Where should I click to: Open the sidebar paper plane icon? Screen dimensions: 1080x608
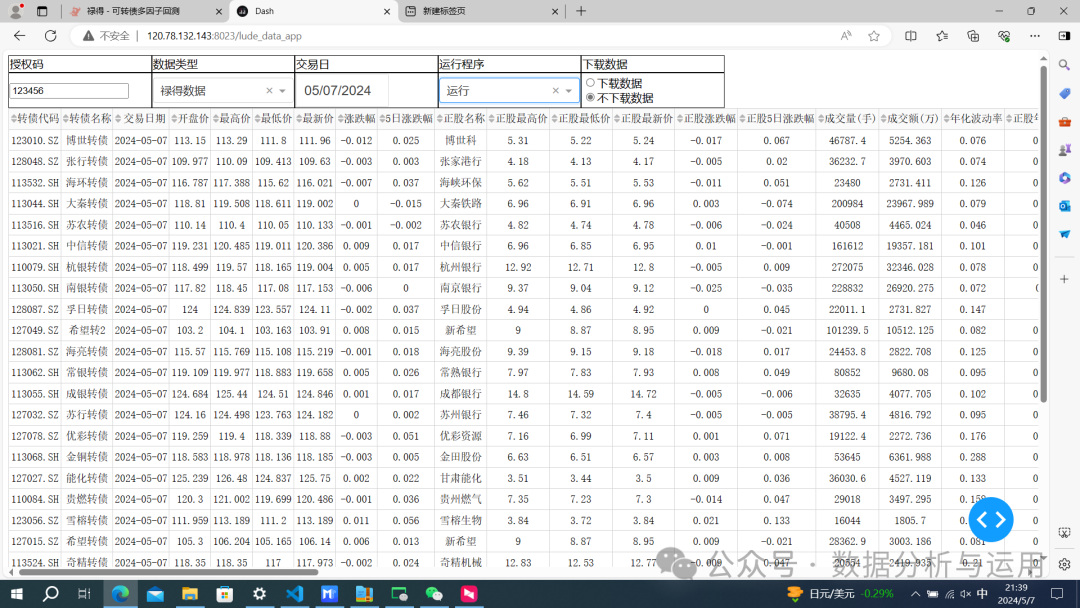[1064, 234]
